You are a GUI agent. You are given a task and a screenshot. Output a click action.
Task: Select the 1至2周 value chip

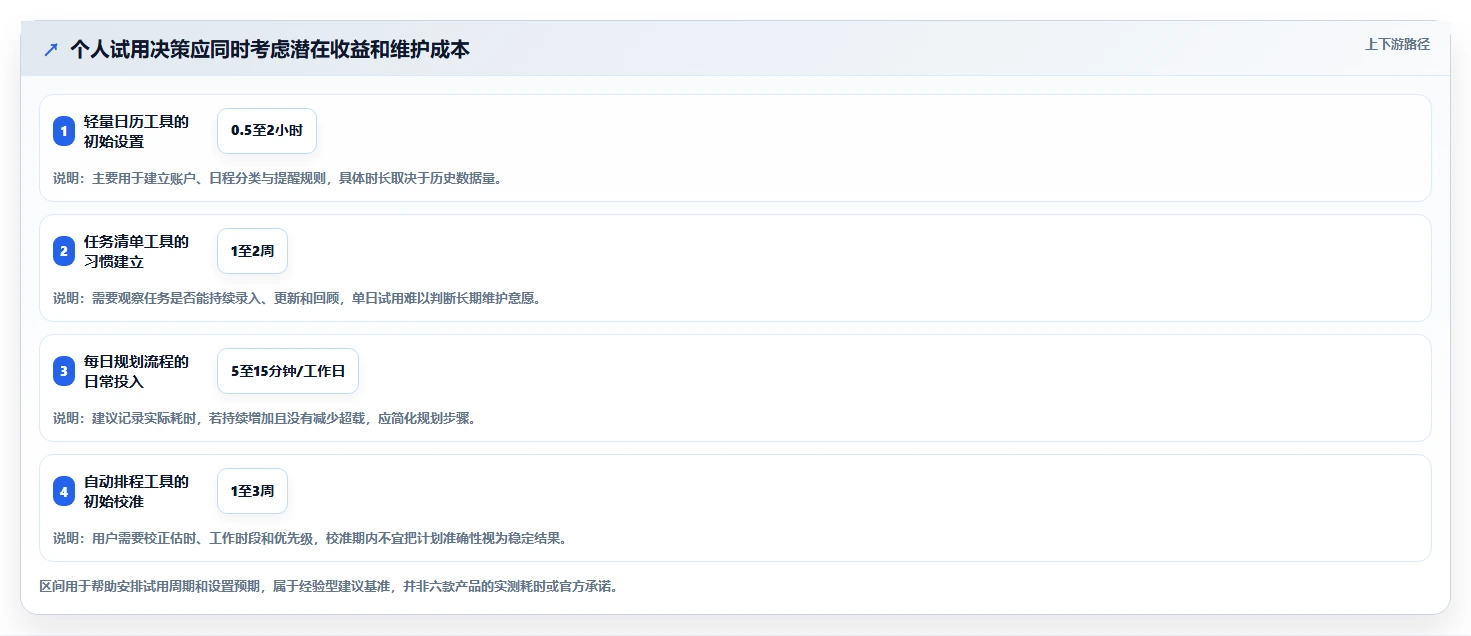click(252, 251)
